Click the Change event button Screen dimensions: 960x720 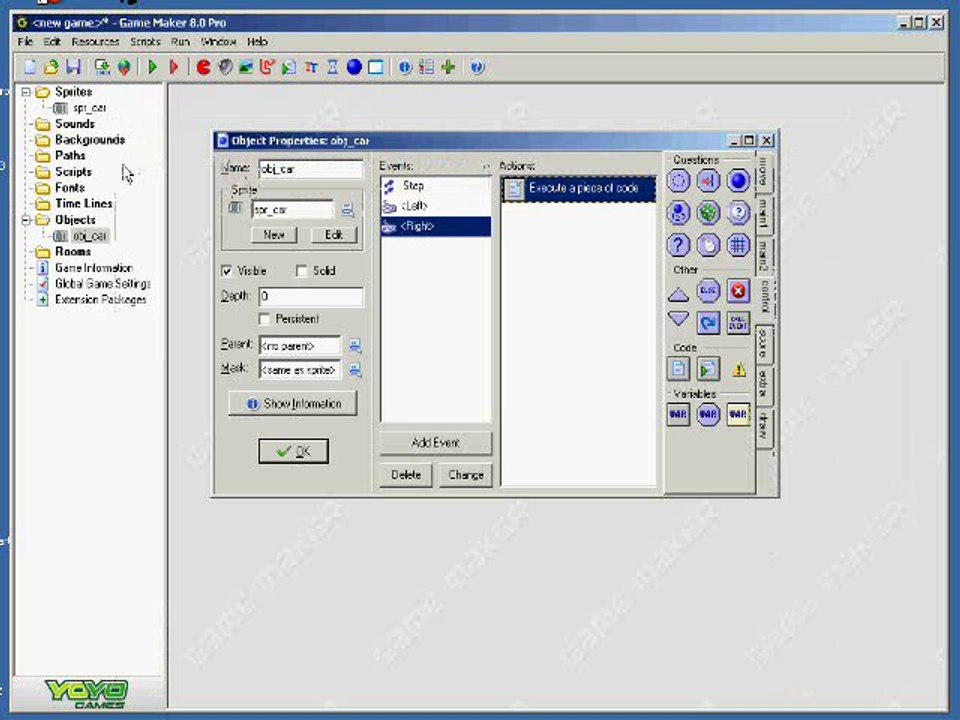(466, 475)
